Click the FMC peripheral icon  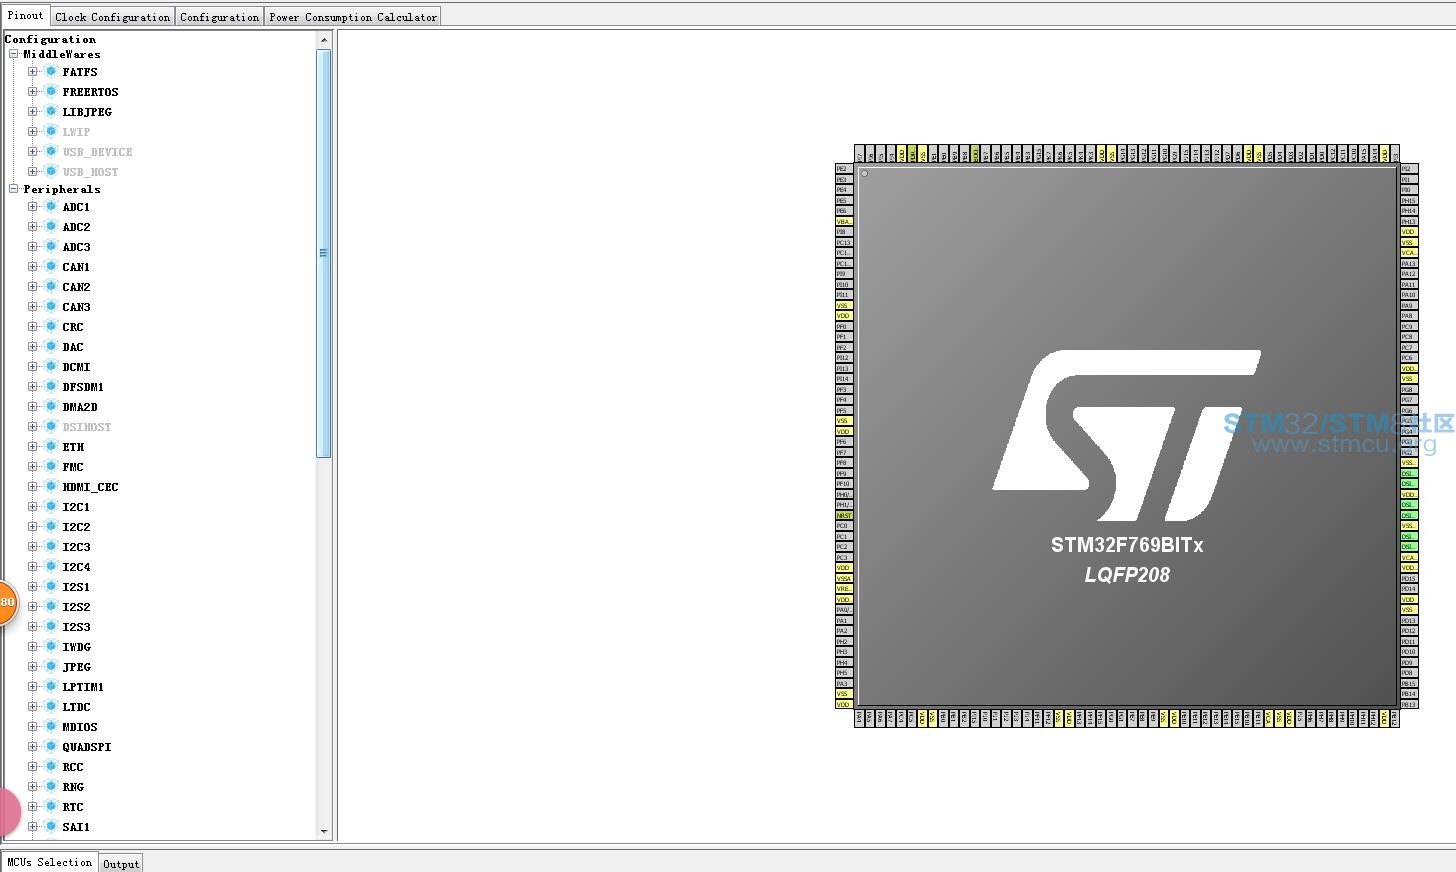[51, 467]
